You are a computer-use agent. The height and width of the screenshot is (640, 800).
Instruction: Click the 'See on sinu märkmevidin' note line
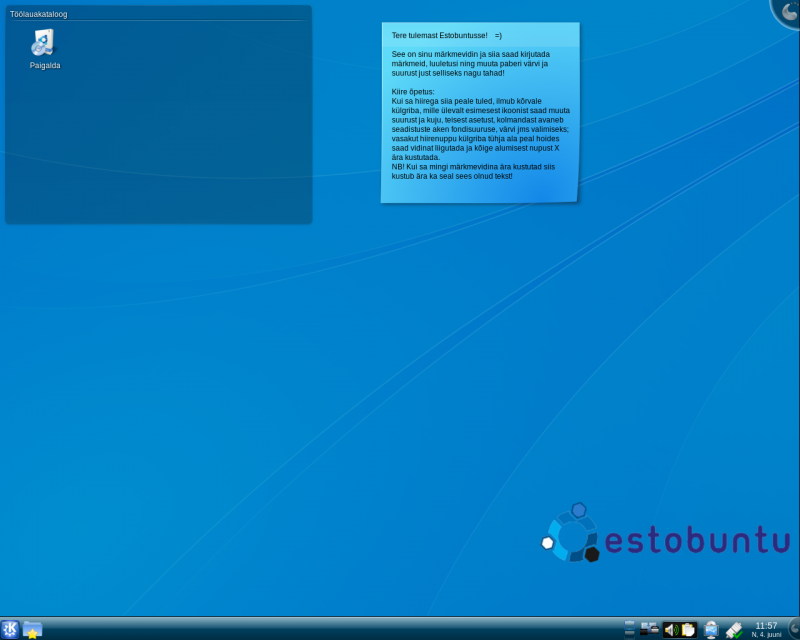(470, 54)
